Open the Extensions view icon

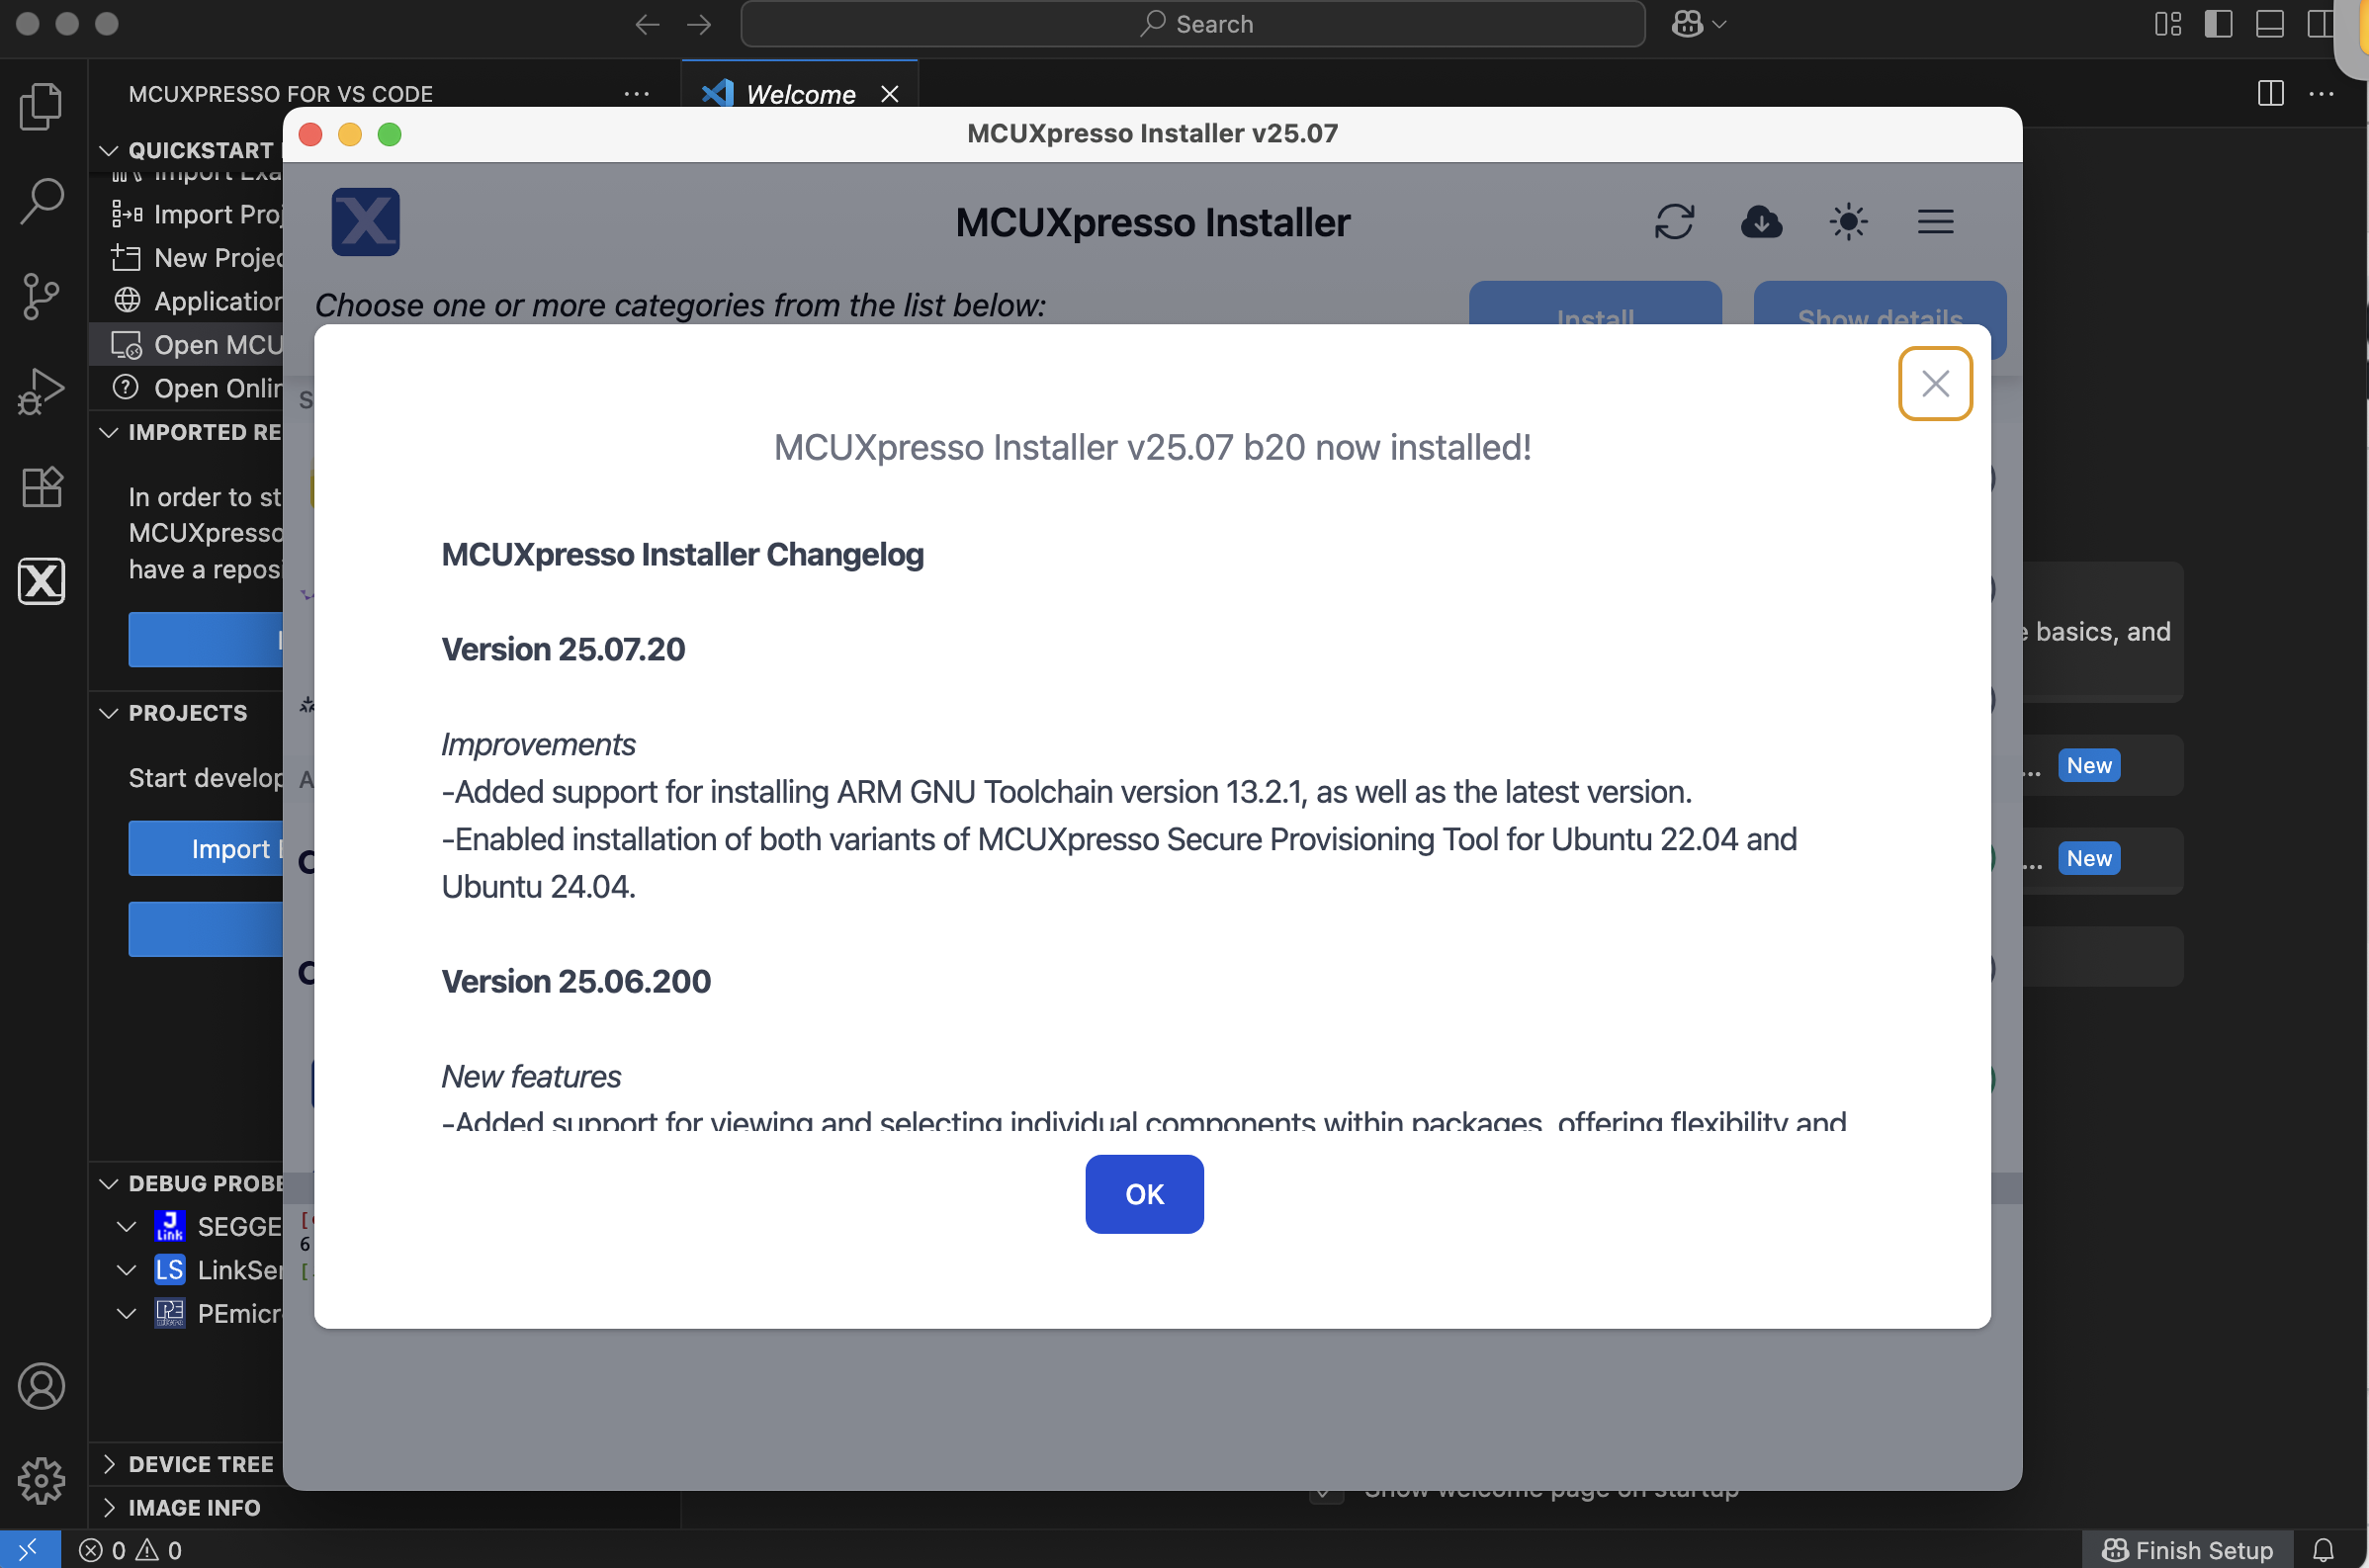click(x=41, y=487)
